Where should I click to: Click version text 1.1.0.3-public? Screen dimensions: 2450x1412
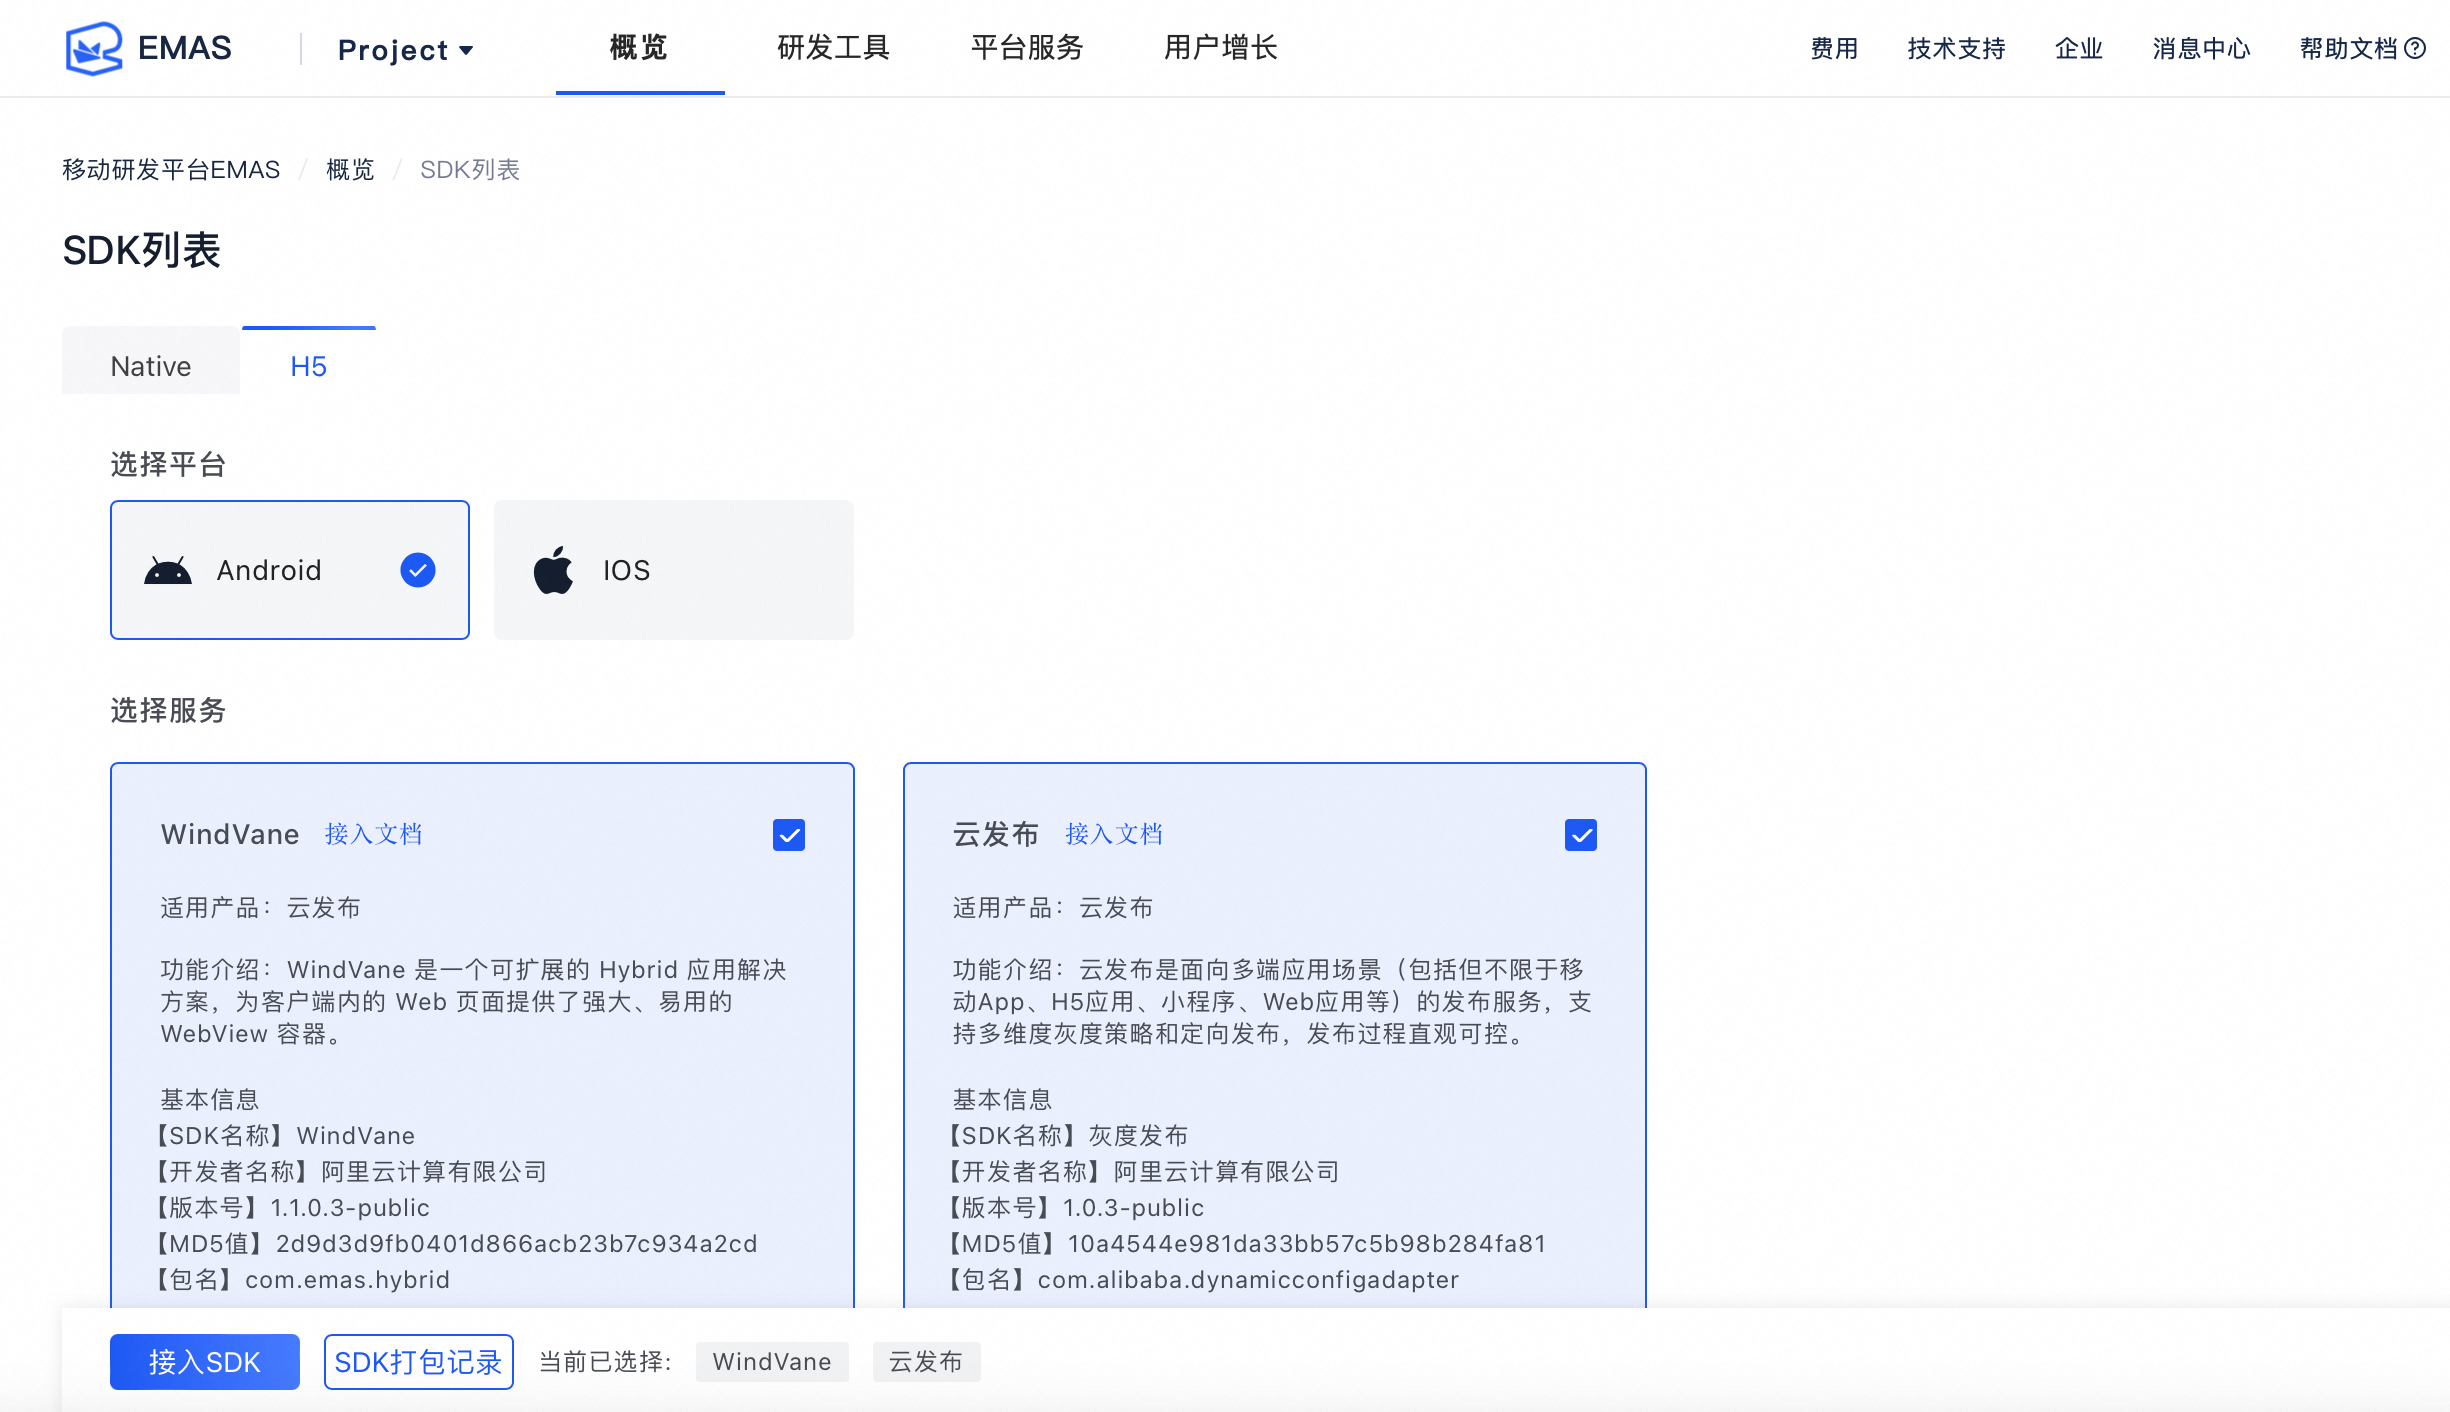350,1207
